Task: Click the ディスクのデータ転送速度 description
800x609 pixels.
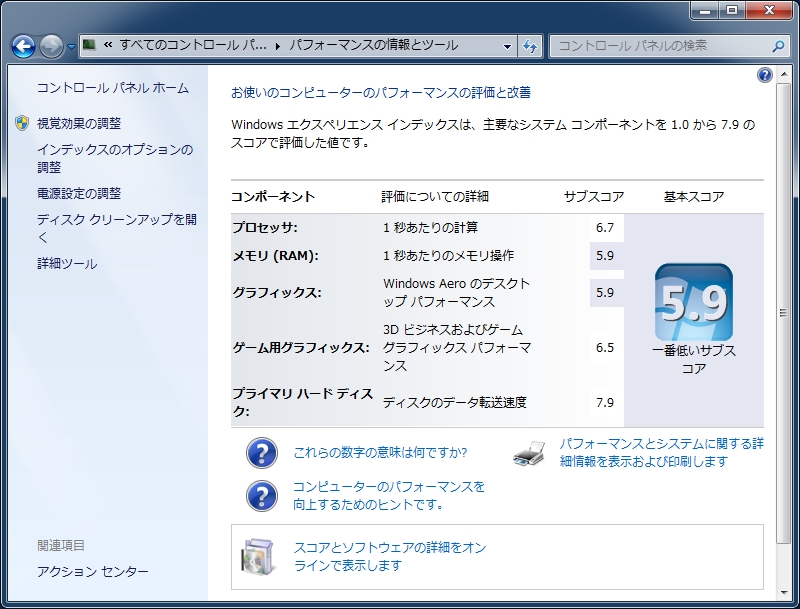Action: tap(455, 403)
